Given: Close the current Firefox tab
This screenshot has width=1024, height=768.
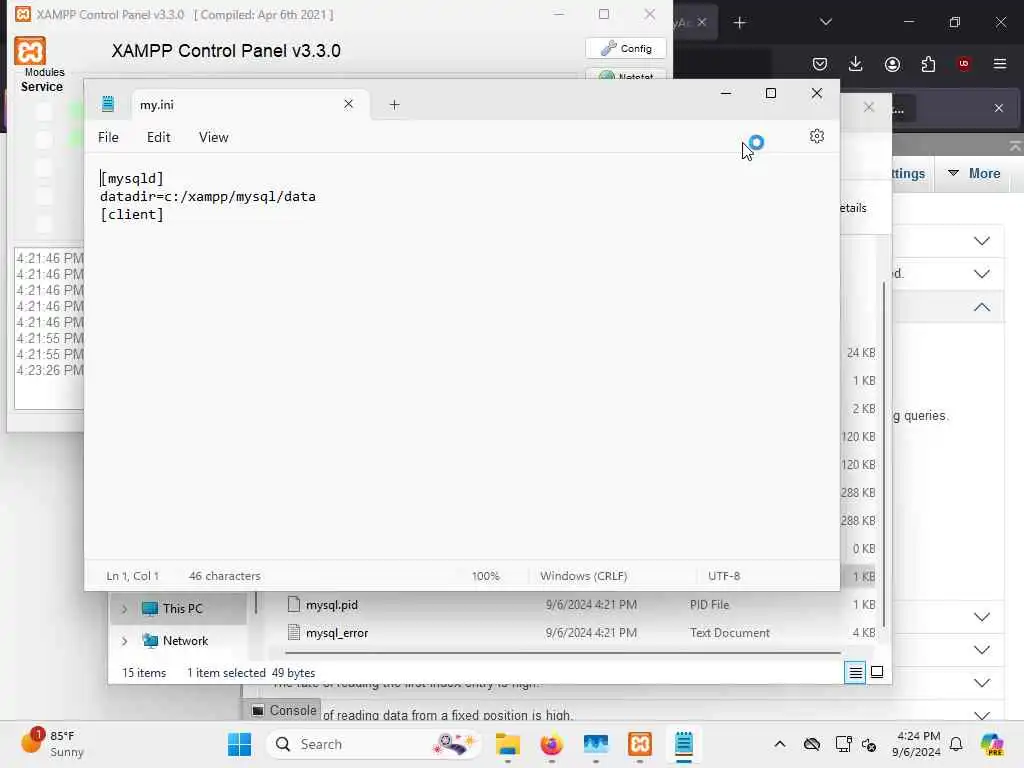Looking at the screenshot, I should pos(701,22).
